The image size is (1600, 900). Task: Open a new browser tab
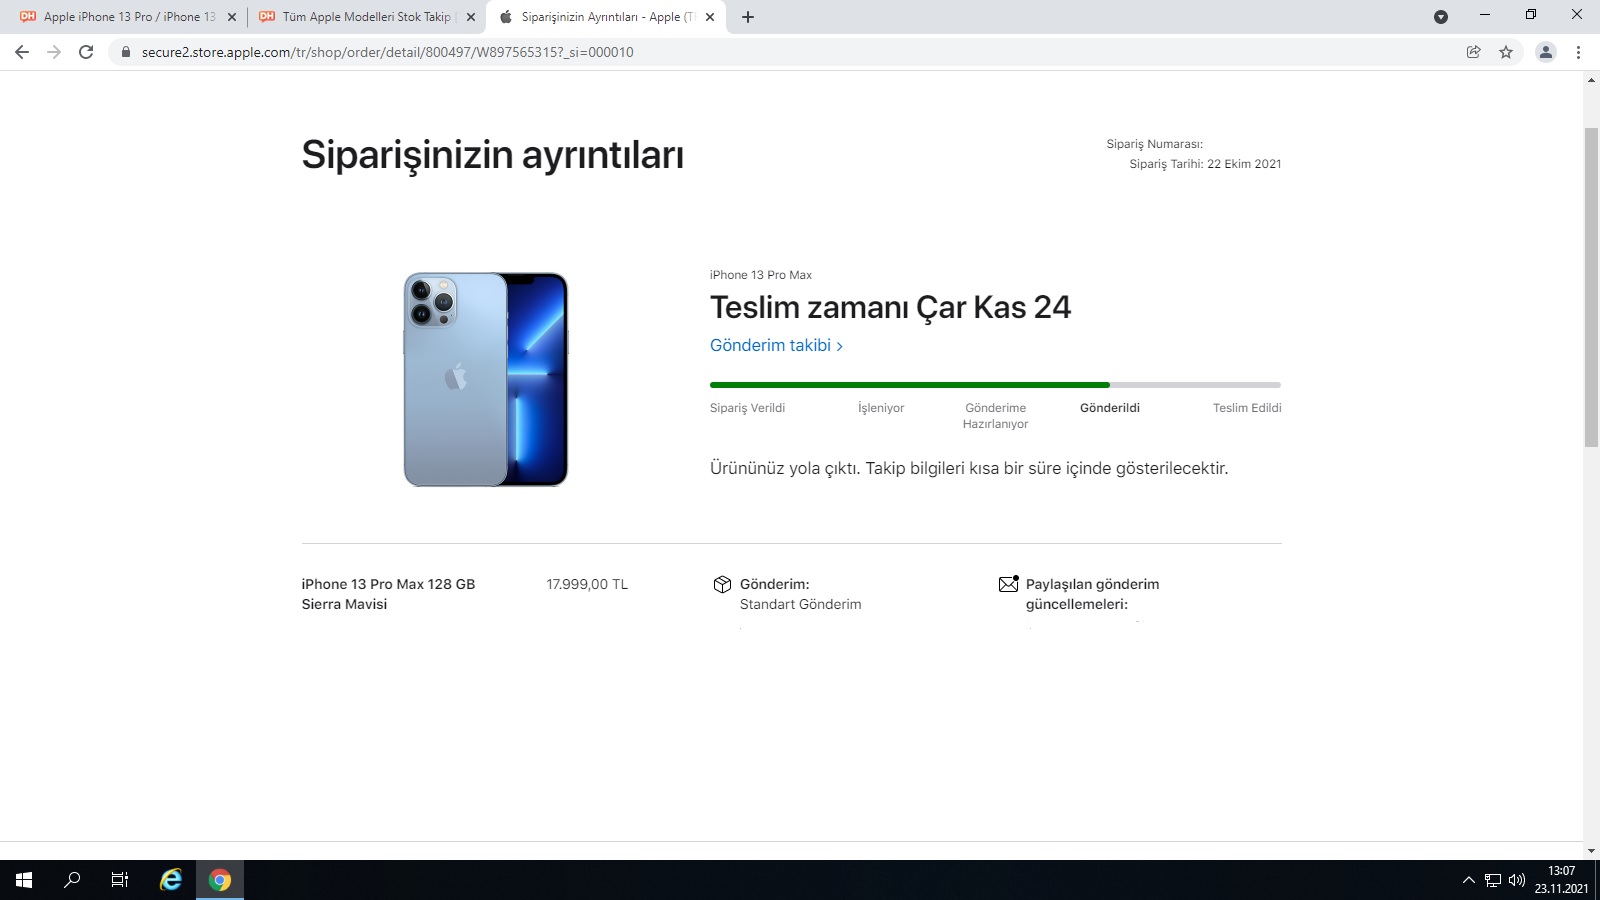coord(748,17)
